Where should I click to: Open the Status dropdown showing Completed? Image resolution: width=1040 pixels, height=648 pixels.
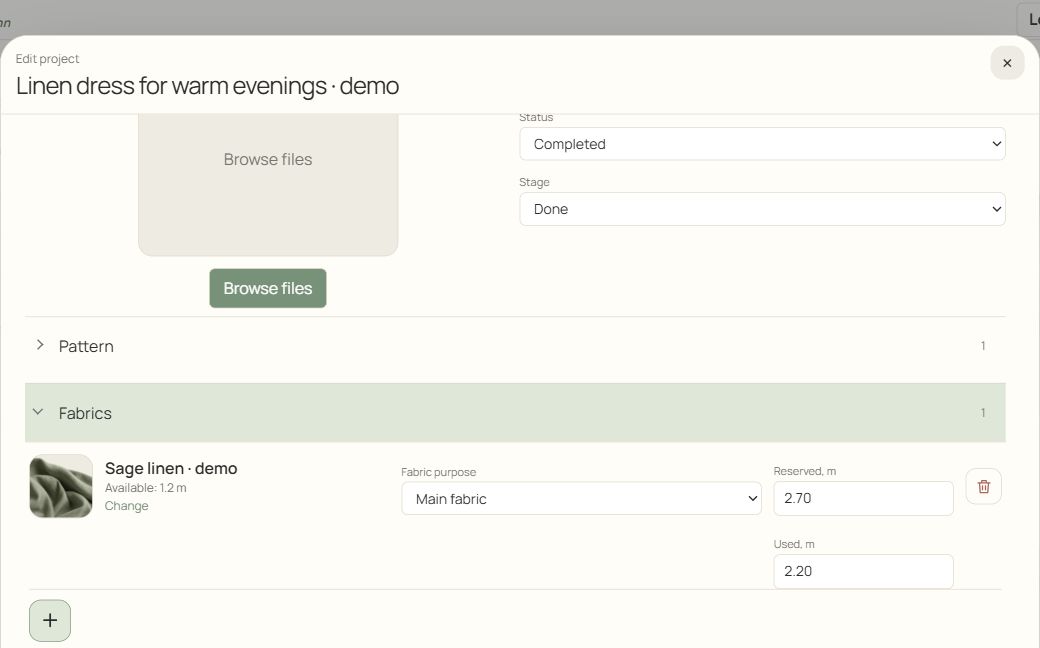click(x=762, y=144)
